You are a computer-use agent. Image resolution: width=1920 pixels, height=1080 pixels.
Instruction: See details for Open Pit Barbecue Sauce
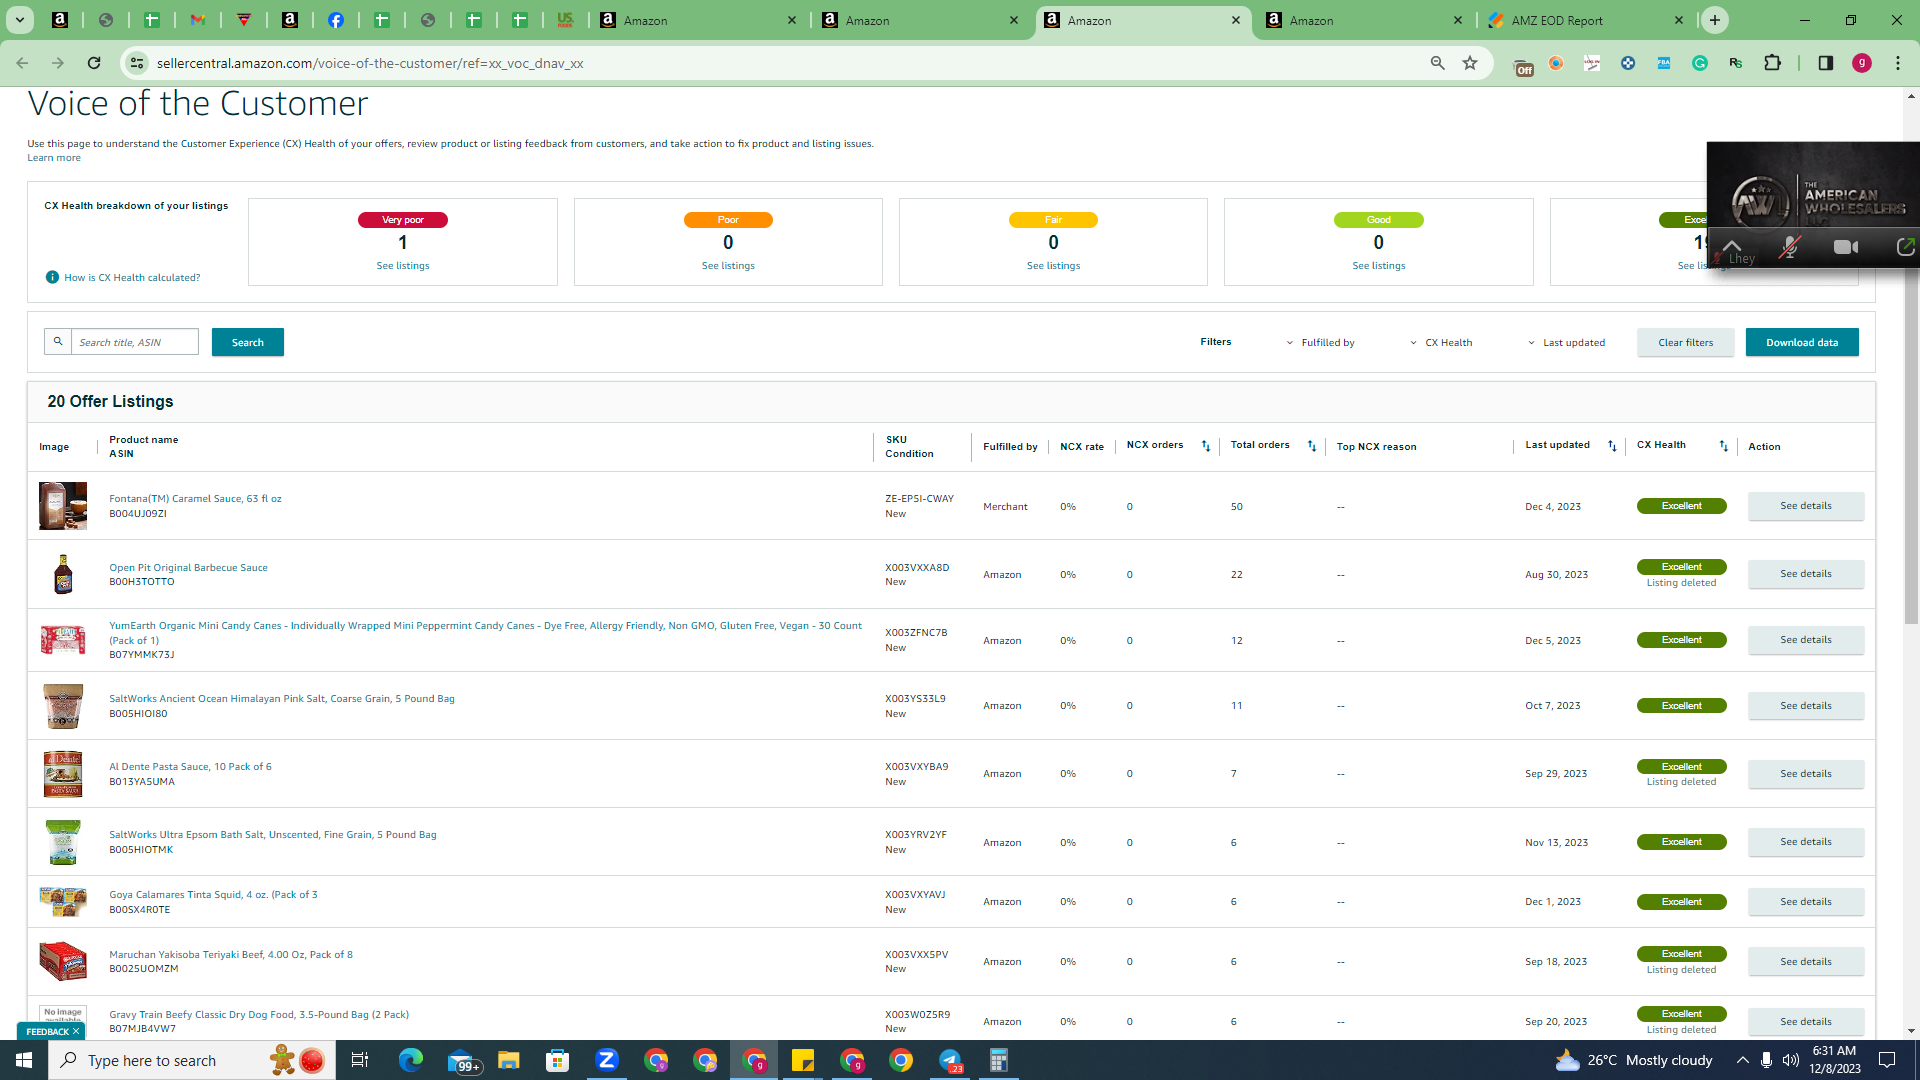coord(1806,574)
